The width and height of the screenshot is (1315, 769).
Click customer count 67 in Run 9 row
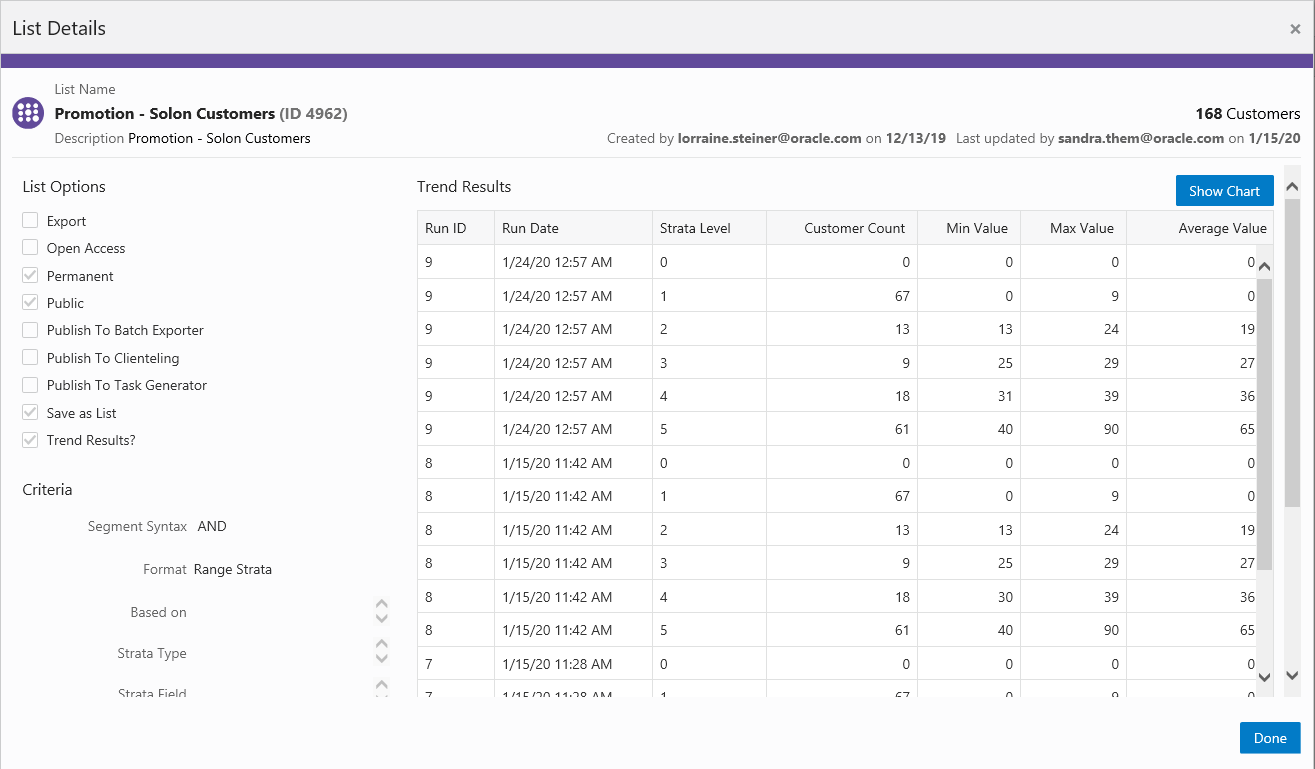(x=902, y=296)
